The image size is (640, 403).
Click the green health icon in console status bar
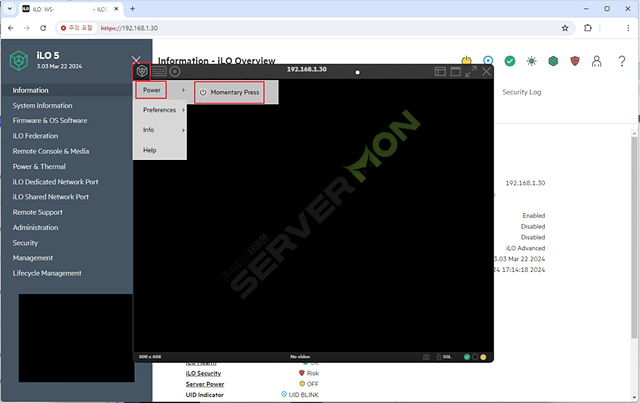(x=467, y=357)
